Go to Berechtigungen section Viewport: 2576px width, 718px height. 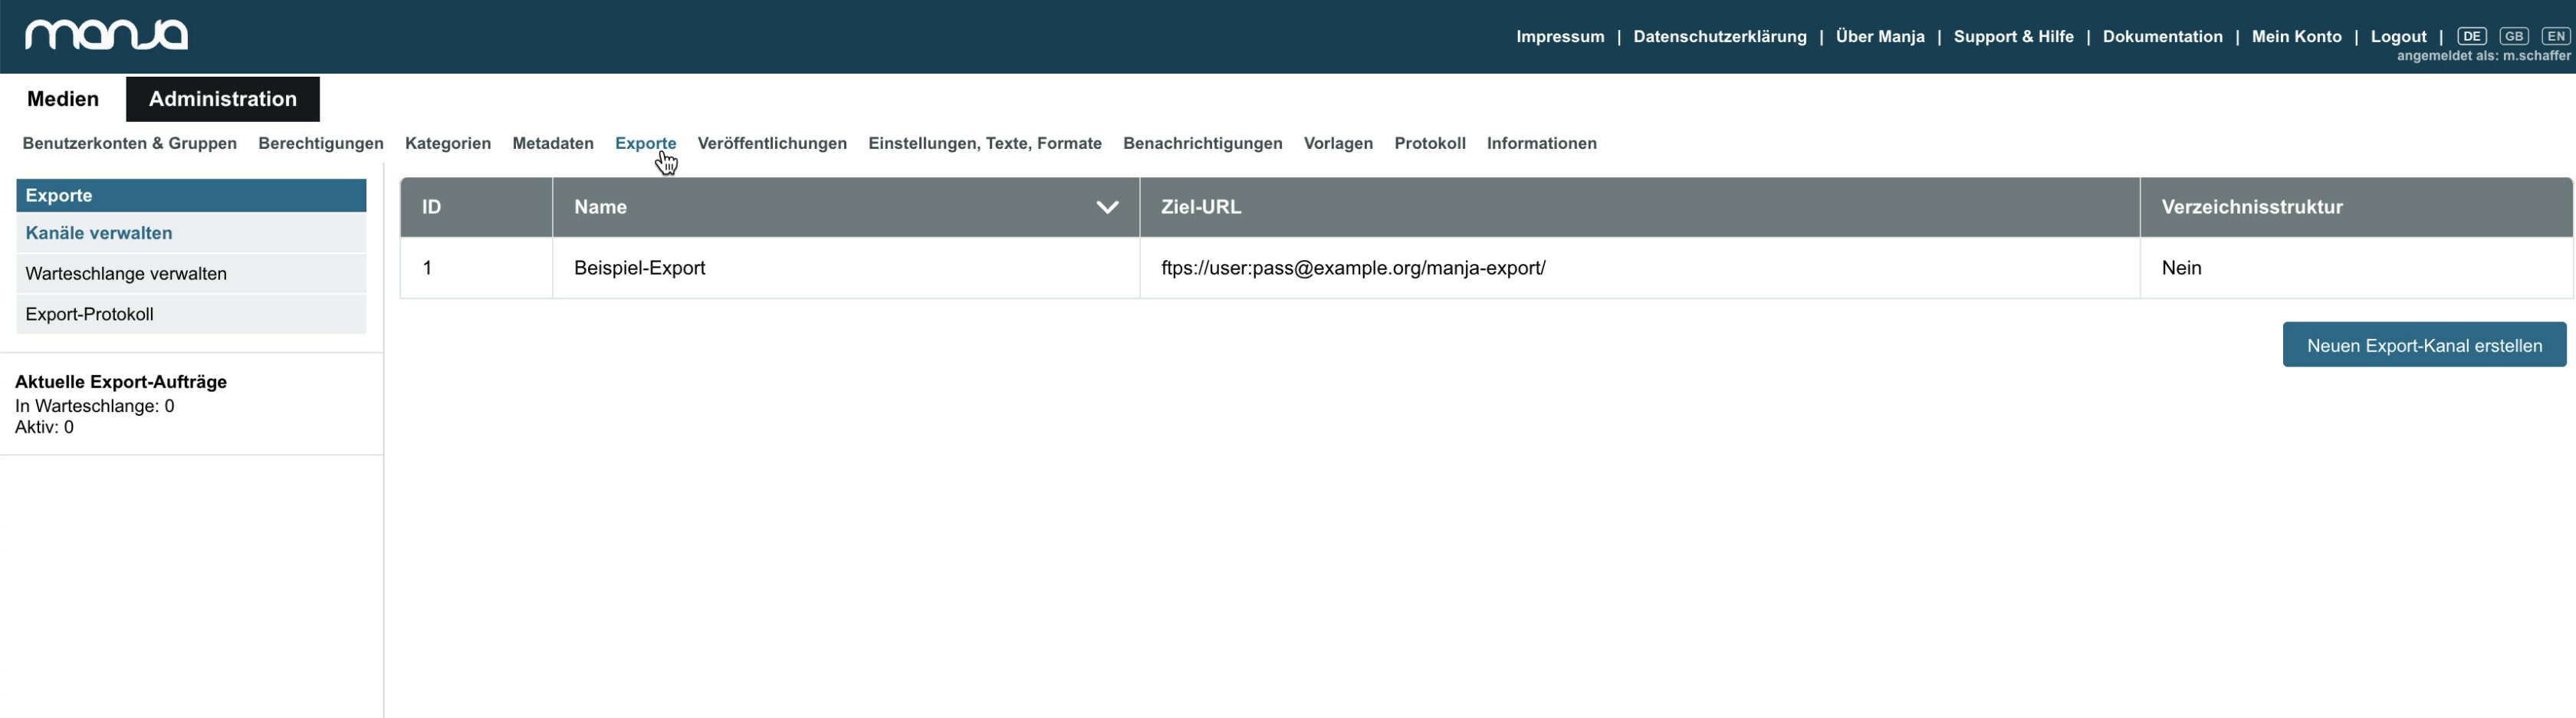pyautogui.click(x=321, y=143)
